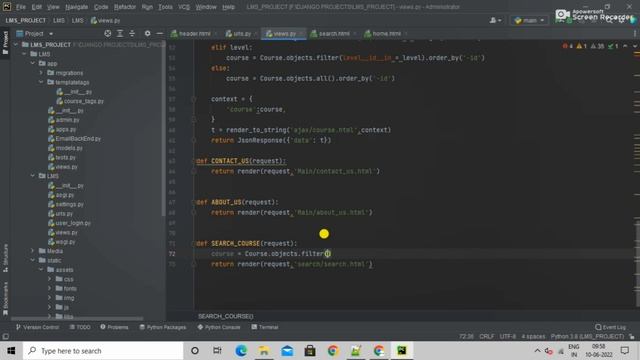Open Task View on the taskbar
This screenshot has height=360, width=640.
pos(217,351)
